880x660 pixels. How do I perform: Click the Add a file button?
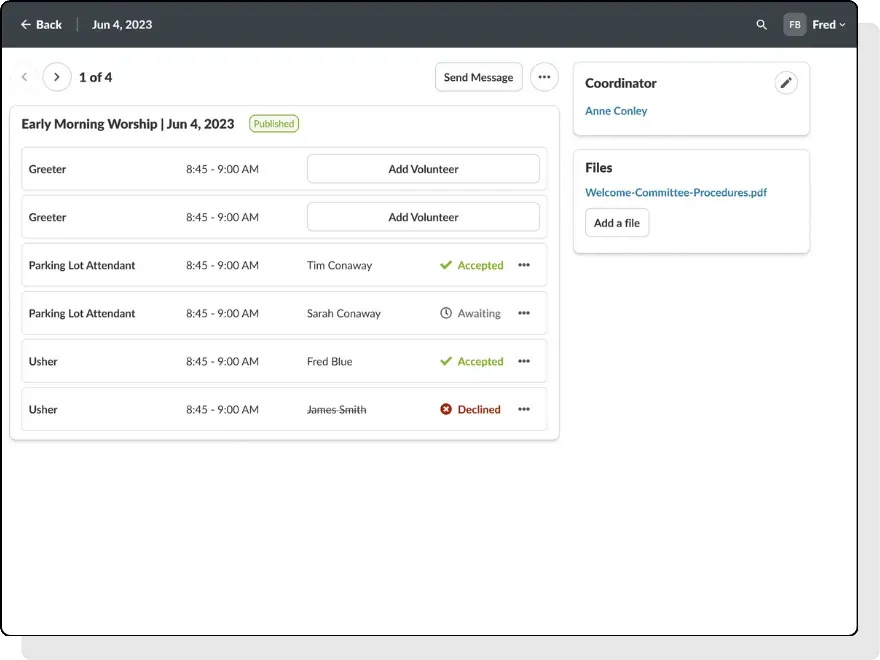click(617, 223)
